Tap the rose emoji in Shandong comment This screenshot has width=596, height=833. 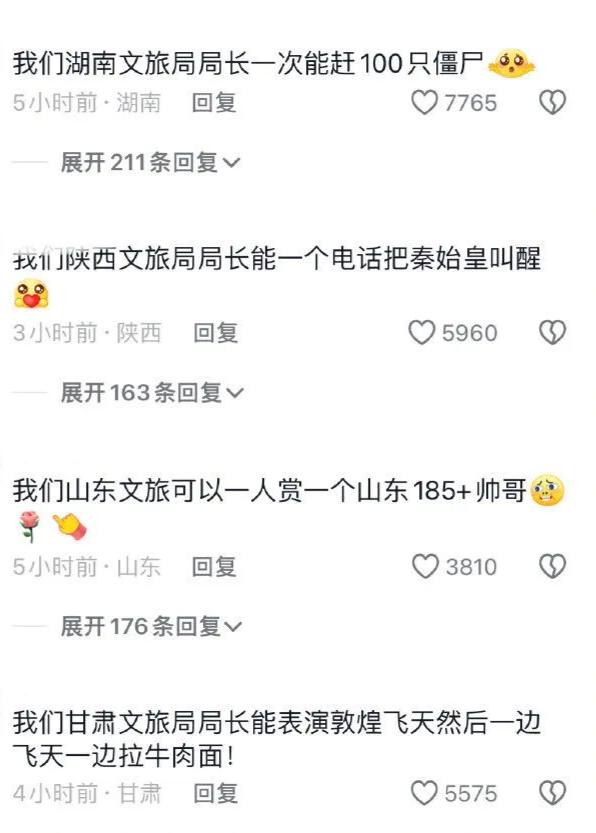[x=30, y=526]
